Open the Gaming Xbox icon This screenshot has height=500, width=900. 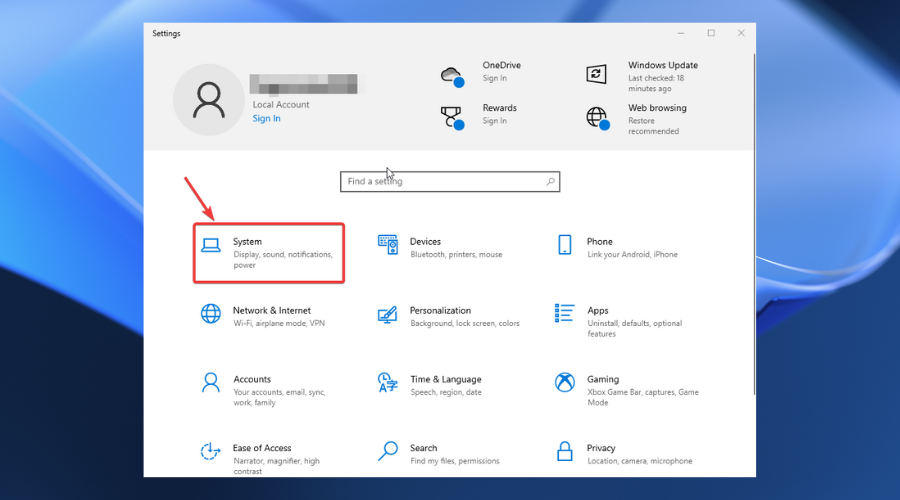point(565,382)
